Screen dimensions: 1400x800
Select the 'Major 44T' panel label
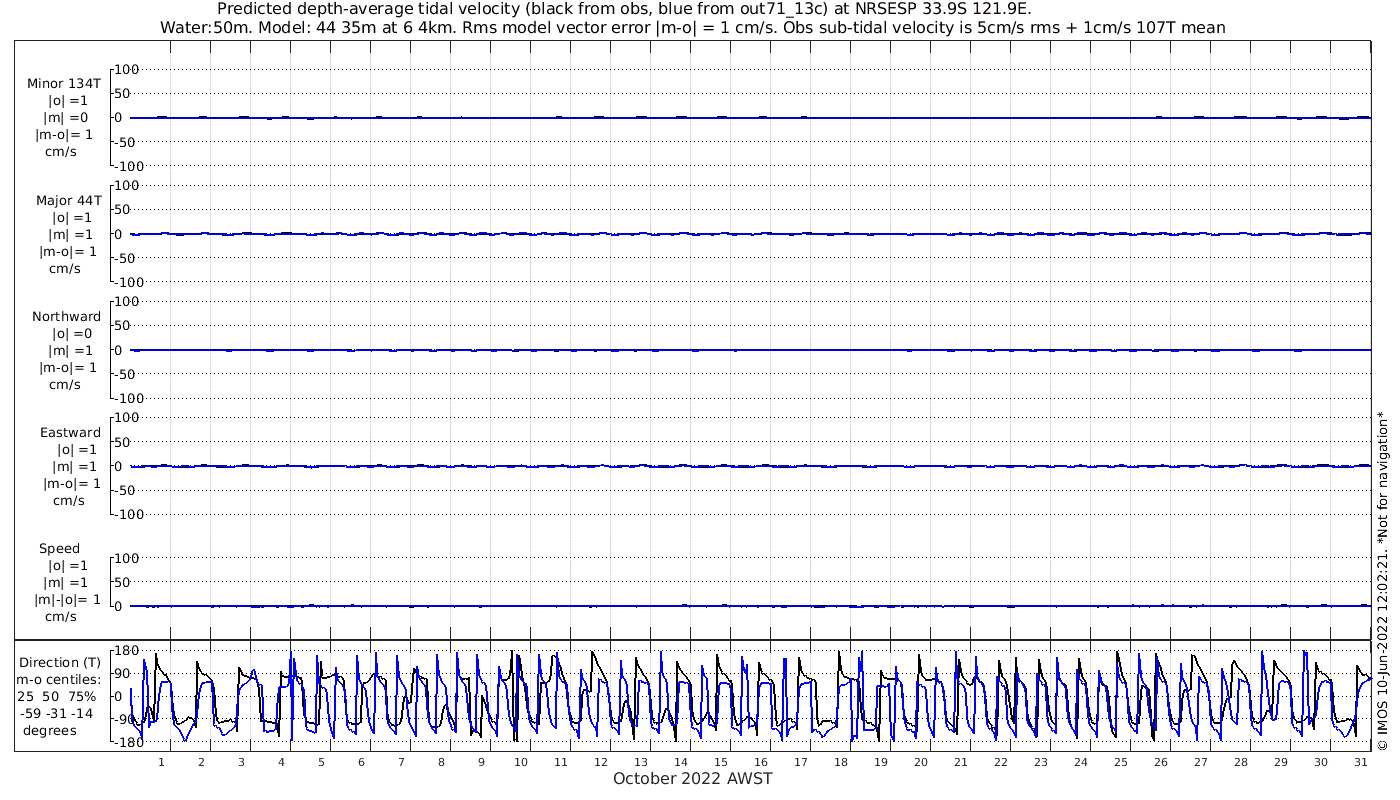67,200
